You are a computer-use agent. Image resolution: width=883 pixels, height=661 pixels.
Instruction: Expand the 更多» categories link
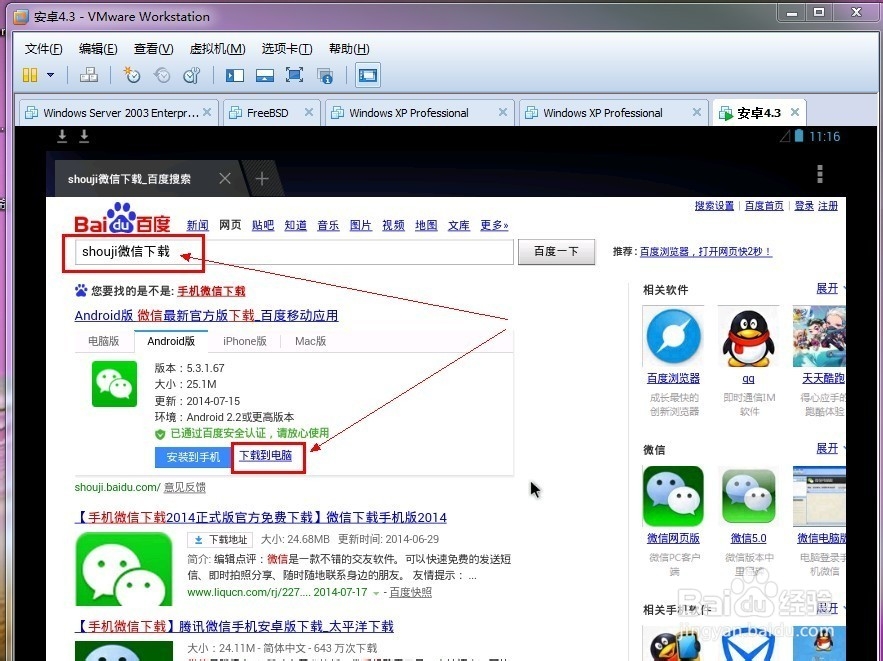494,225
